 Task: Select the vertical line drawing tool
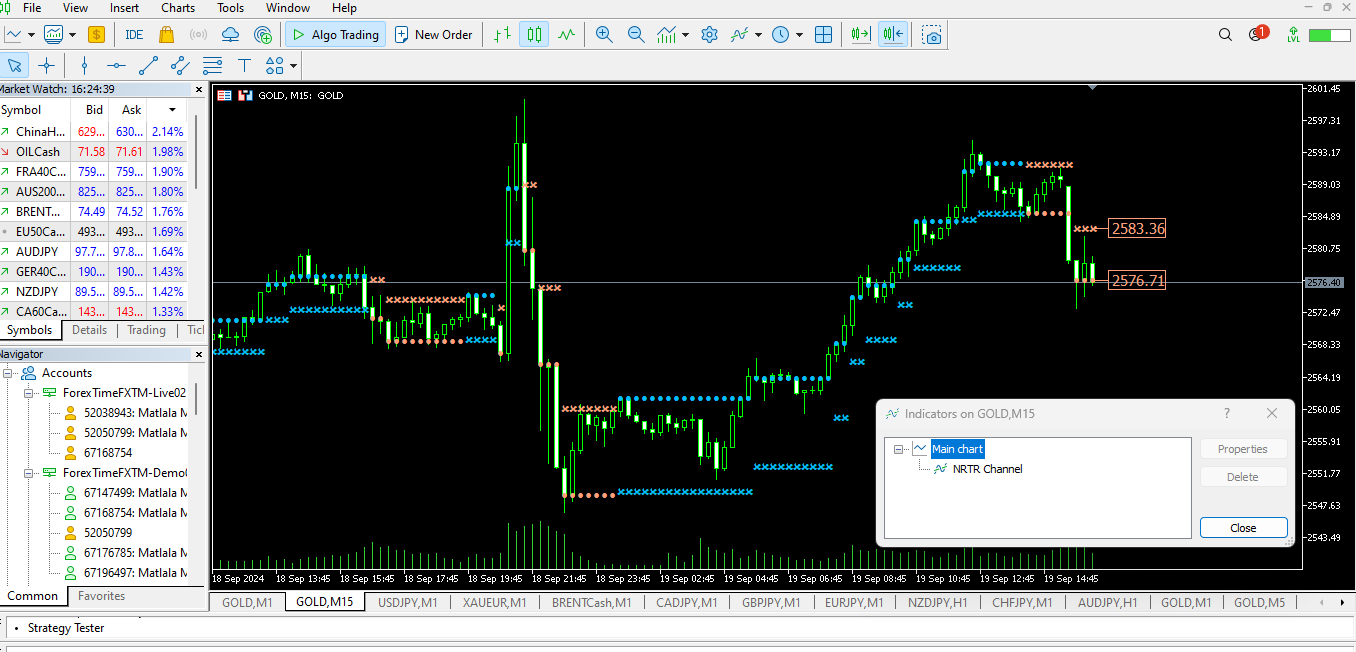click(84, 66)
